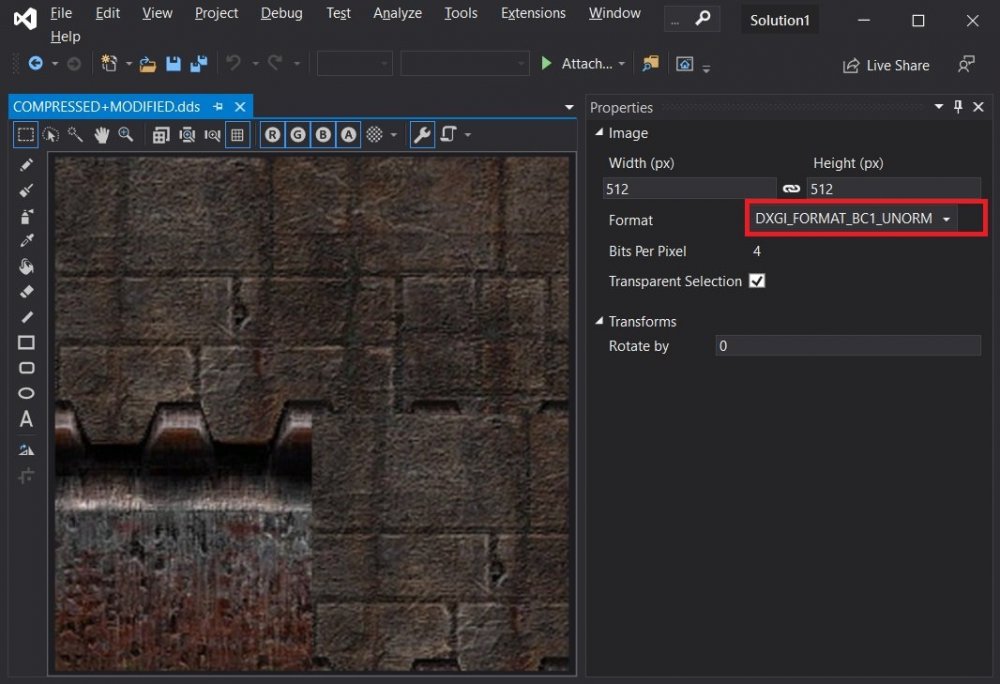Image resolution: width=1000 pixels, height=684 pixels.
Task: Activate the Text tool
Action: (x=27, y=419)
